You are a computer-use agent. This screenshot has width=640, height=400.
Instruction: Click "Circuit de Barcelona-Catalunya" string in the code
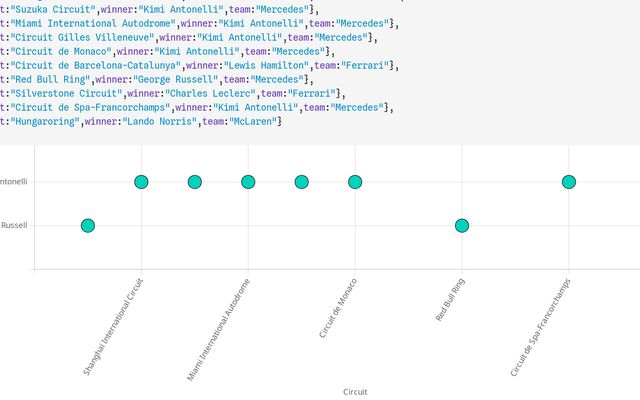pos(96,65)
